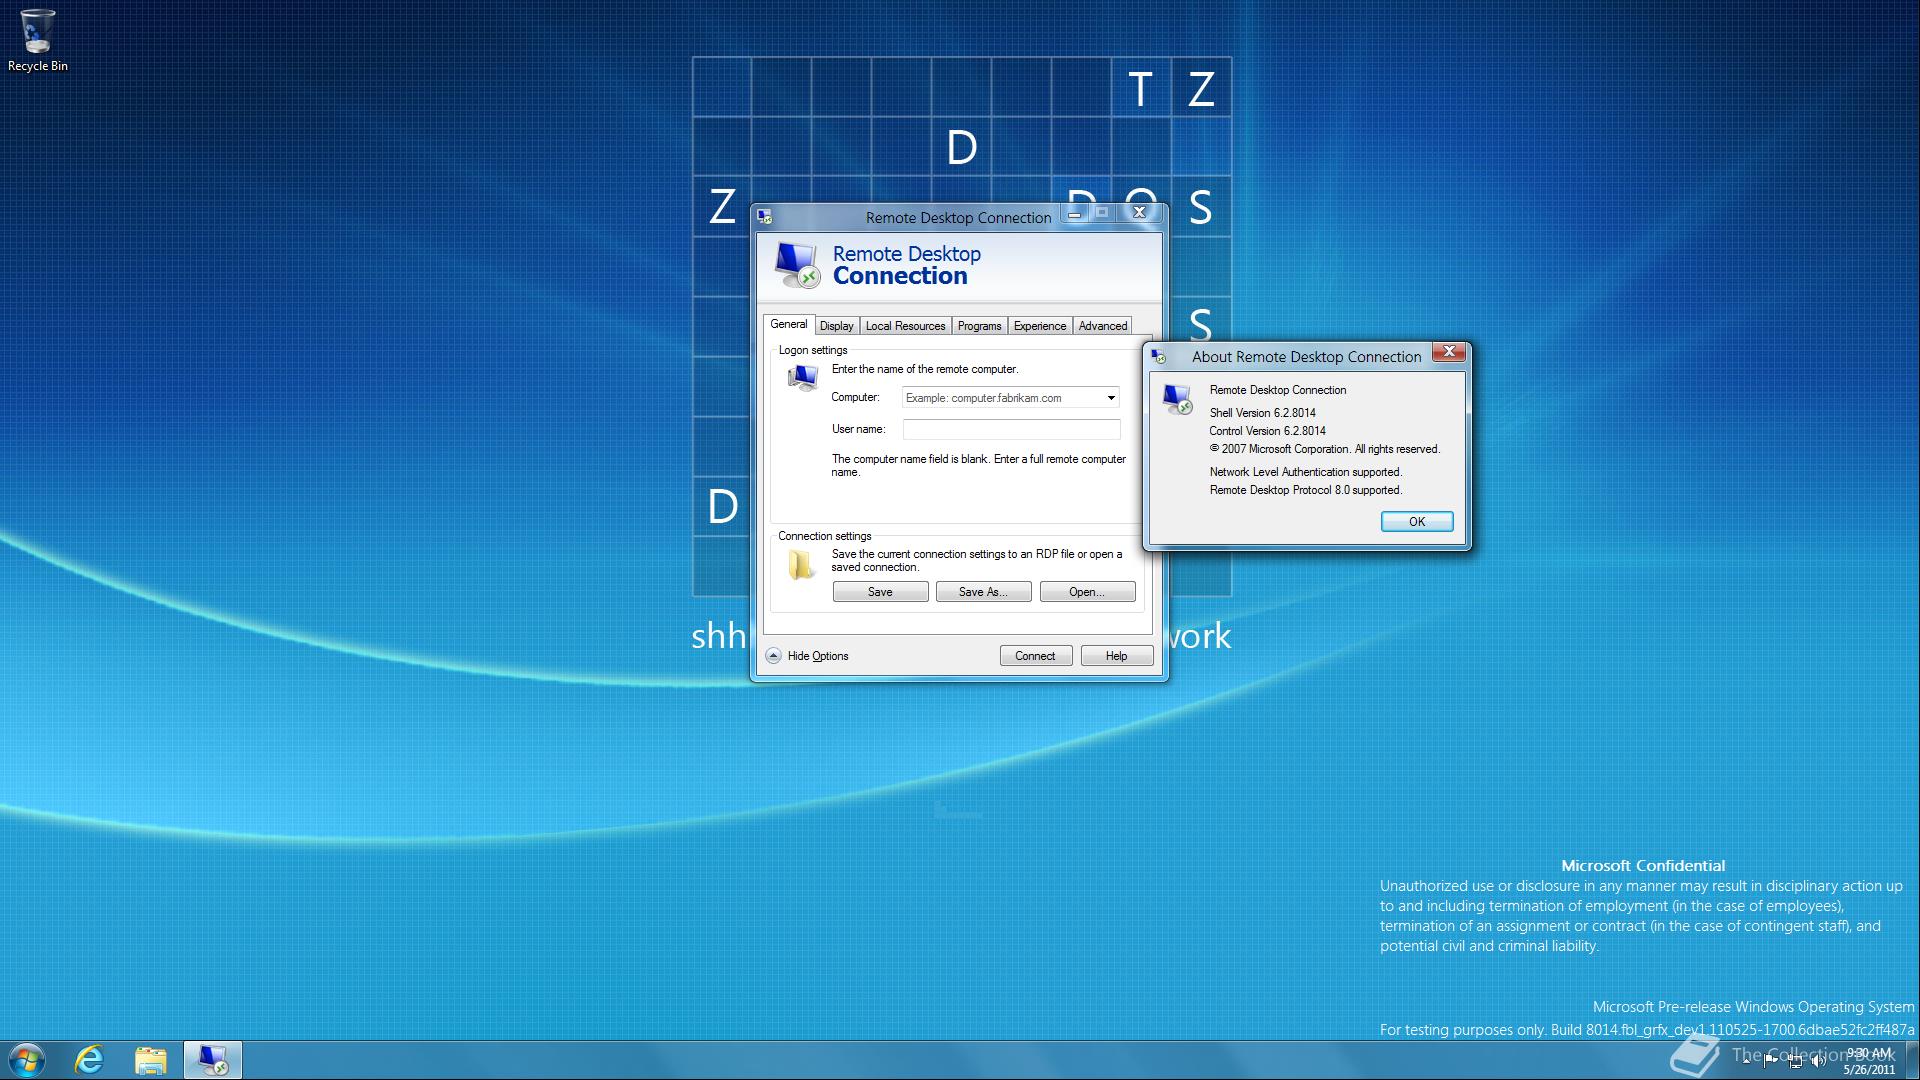Click the Save As... button
This screenshot has width=1920, height=1080.
(x=983, y=592)
